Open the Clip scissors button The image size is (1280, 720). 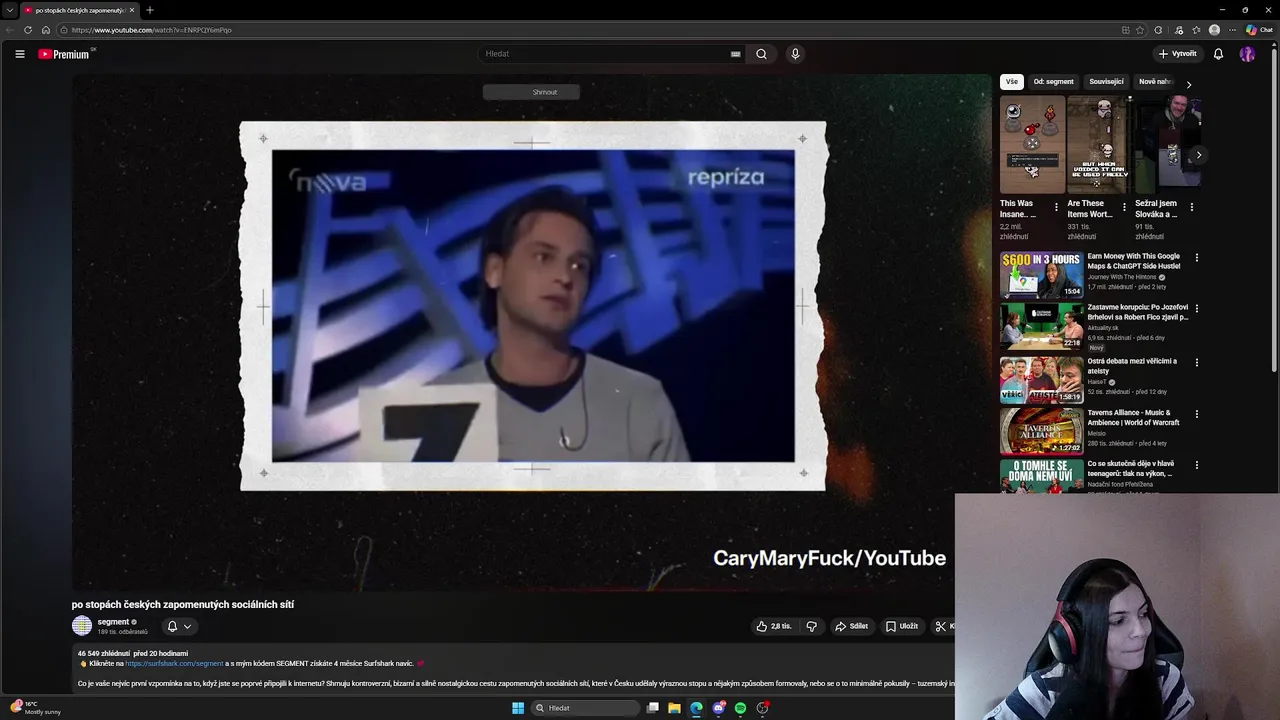click(x=944, y=626)
